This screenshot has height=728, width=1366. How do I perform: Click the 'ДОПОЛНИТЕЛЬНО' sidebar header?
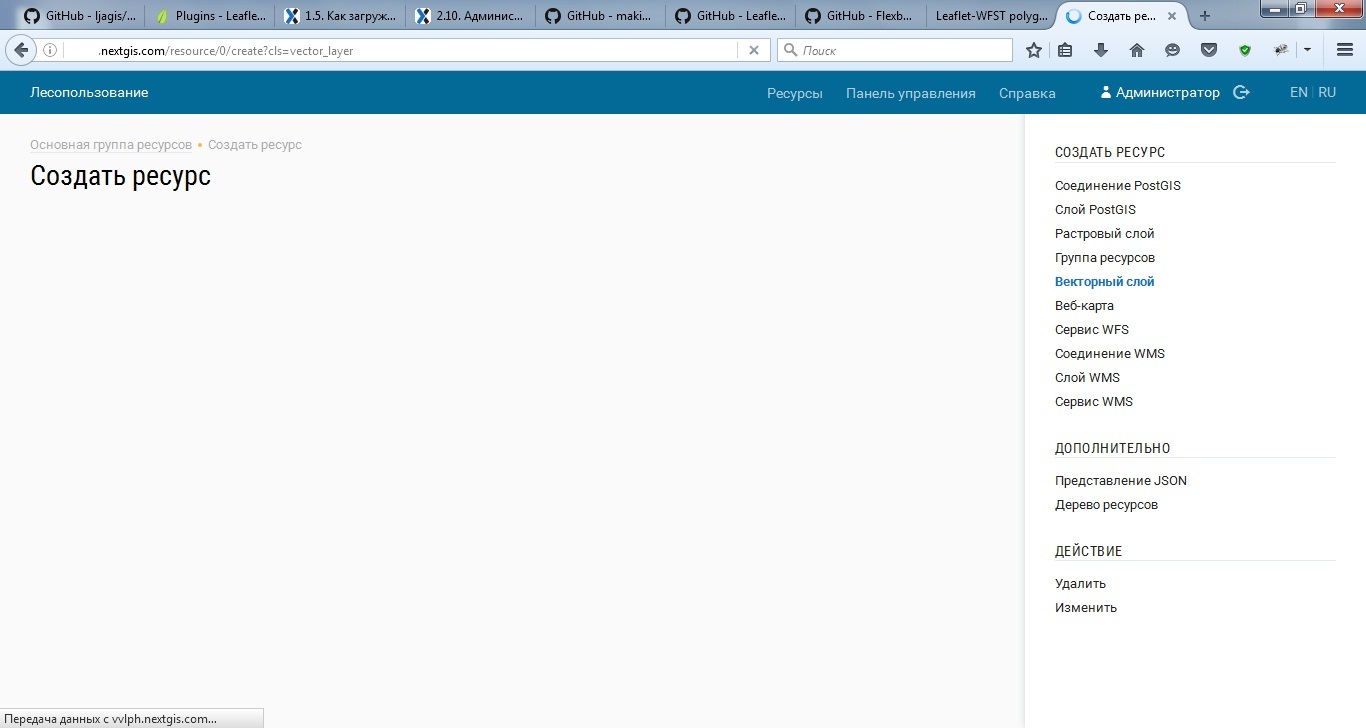point(1113,449)
